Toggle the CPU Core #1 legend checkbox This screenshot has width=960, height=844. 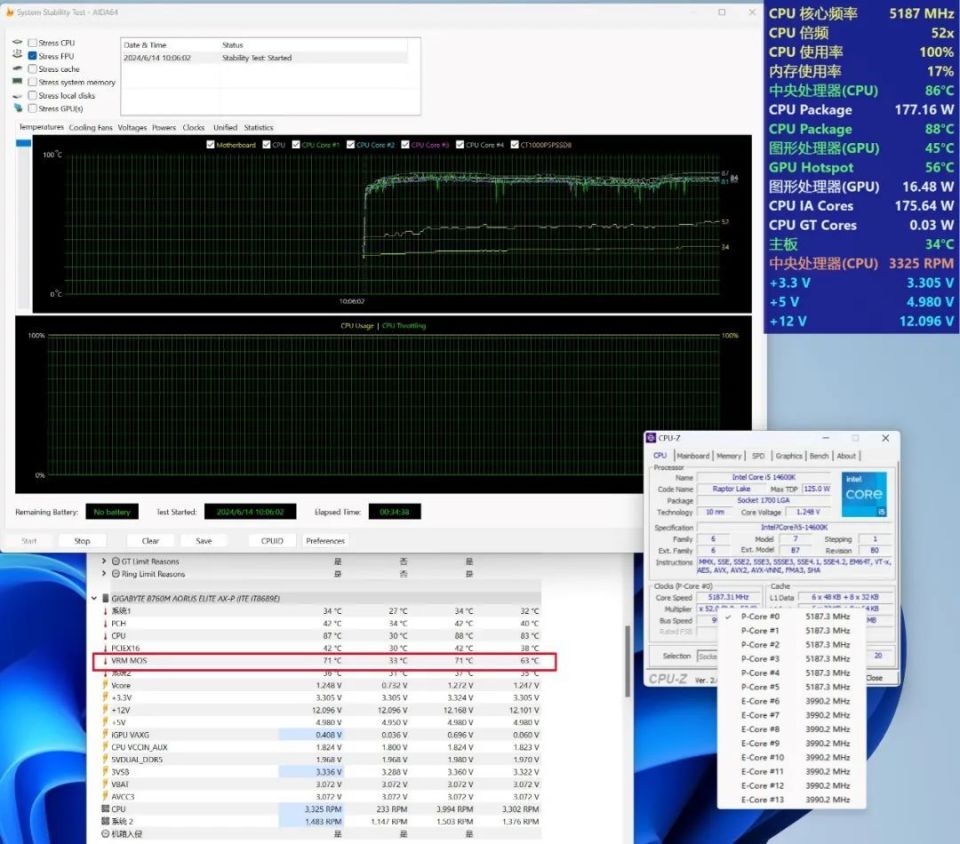[x=296, y=144]
